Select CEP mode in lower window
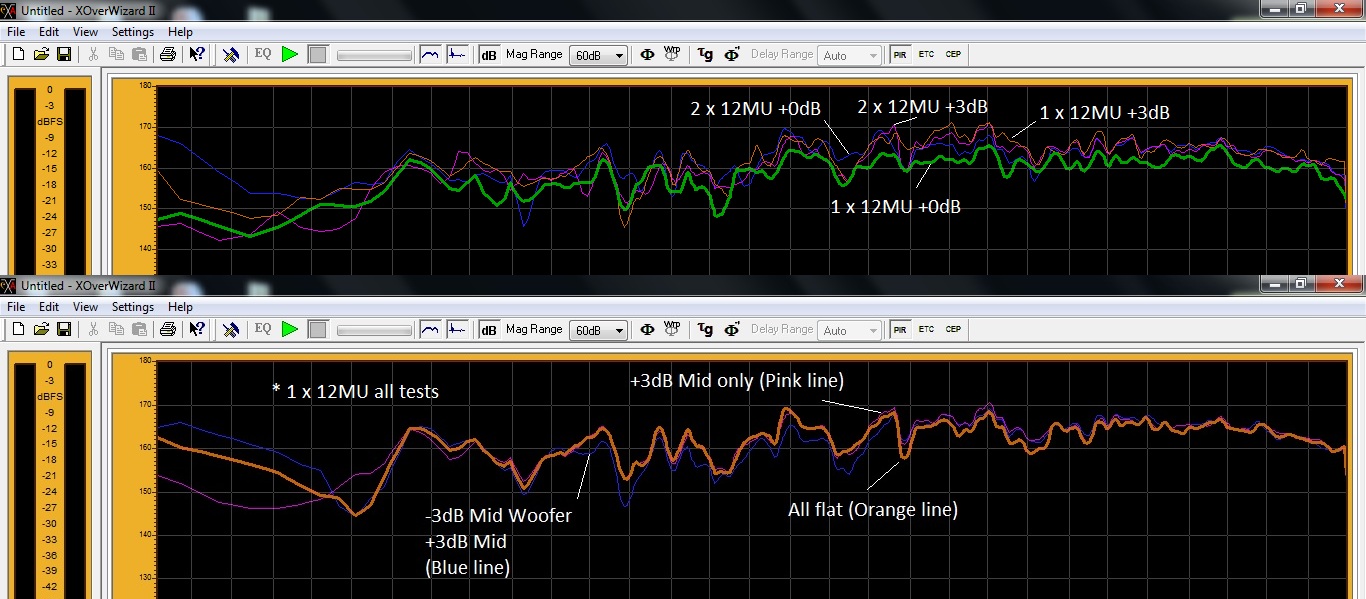Screen dimensions: 1366x599 coord(953,329)
